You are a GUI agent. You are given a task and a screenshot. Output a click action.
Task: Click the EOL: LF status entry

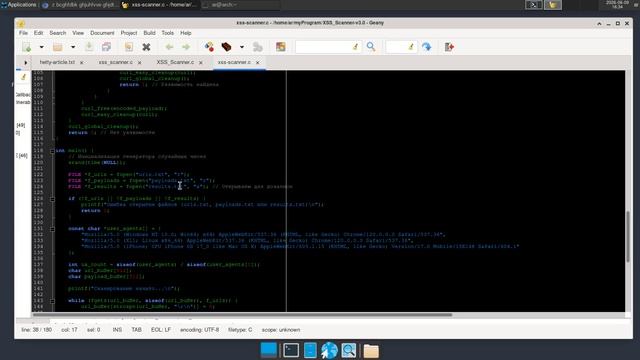[161, 330]
